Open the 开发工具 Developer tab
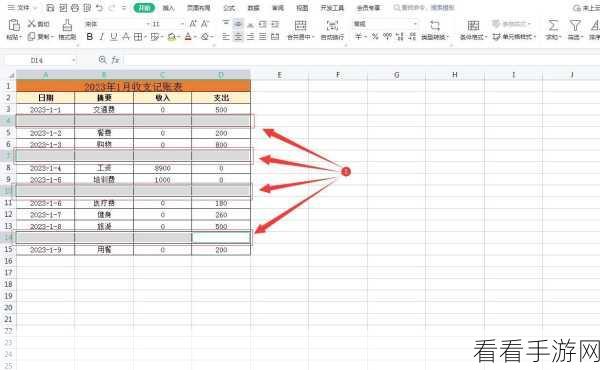600x370 pixels. coord(332,8)
